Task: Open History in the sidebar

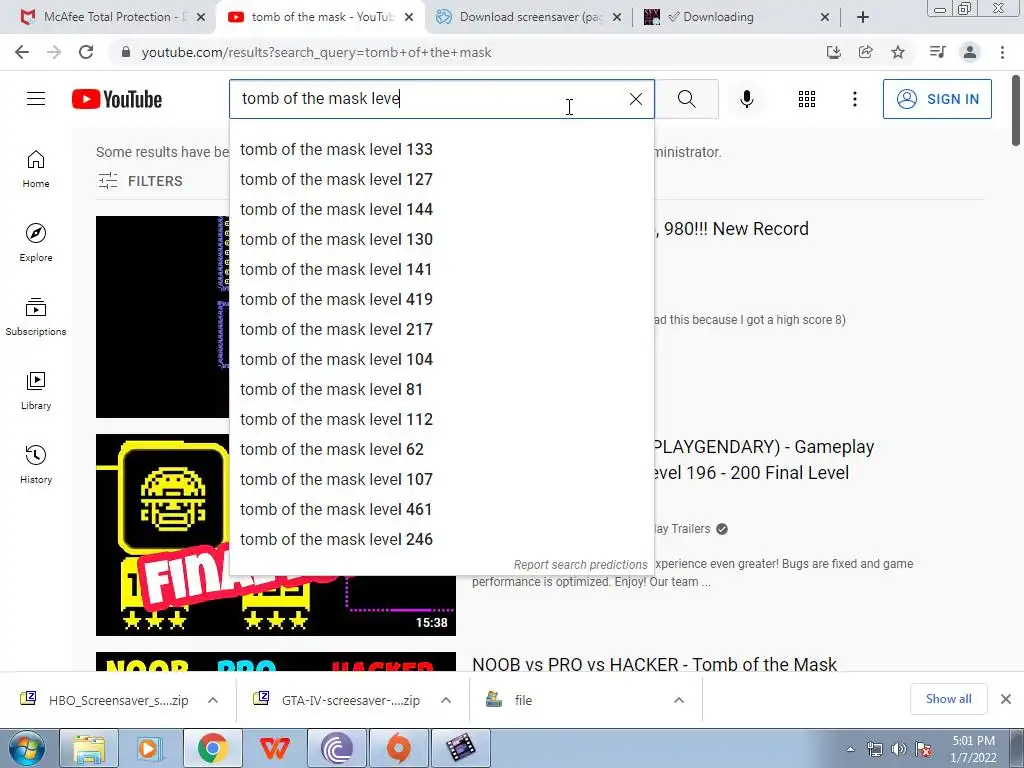Action: [36, 464]
